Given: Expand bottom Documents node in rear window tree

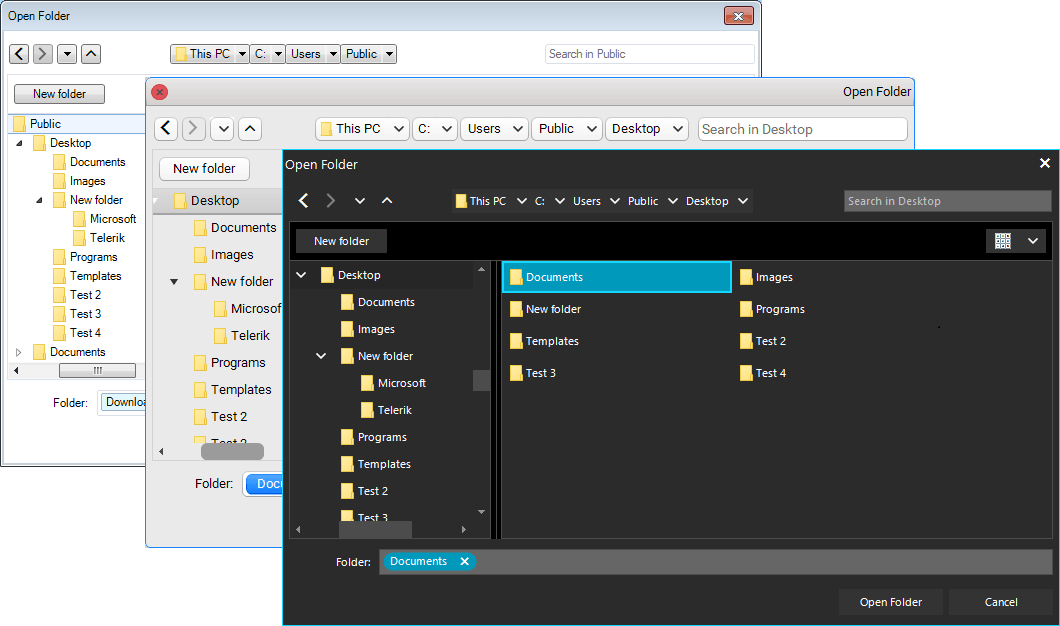Looking at the screenshot, I should (x=19, y=352).
